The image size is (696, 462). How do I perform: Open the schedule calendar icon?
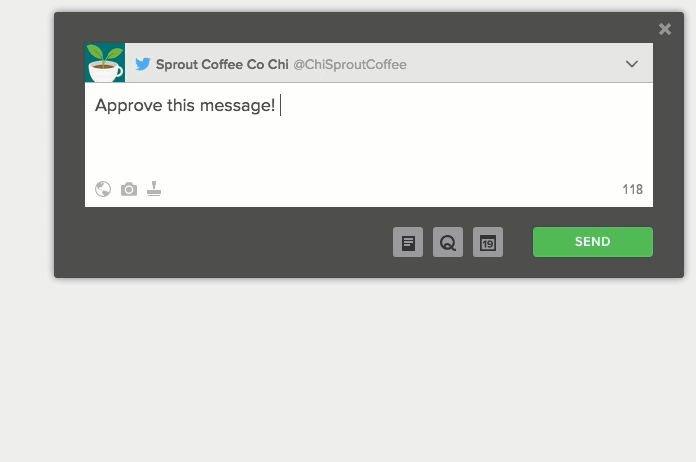click(488, 242)
